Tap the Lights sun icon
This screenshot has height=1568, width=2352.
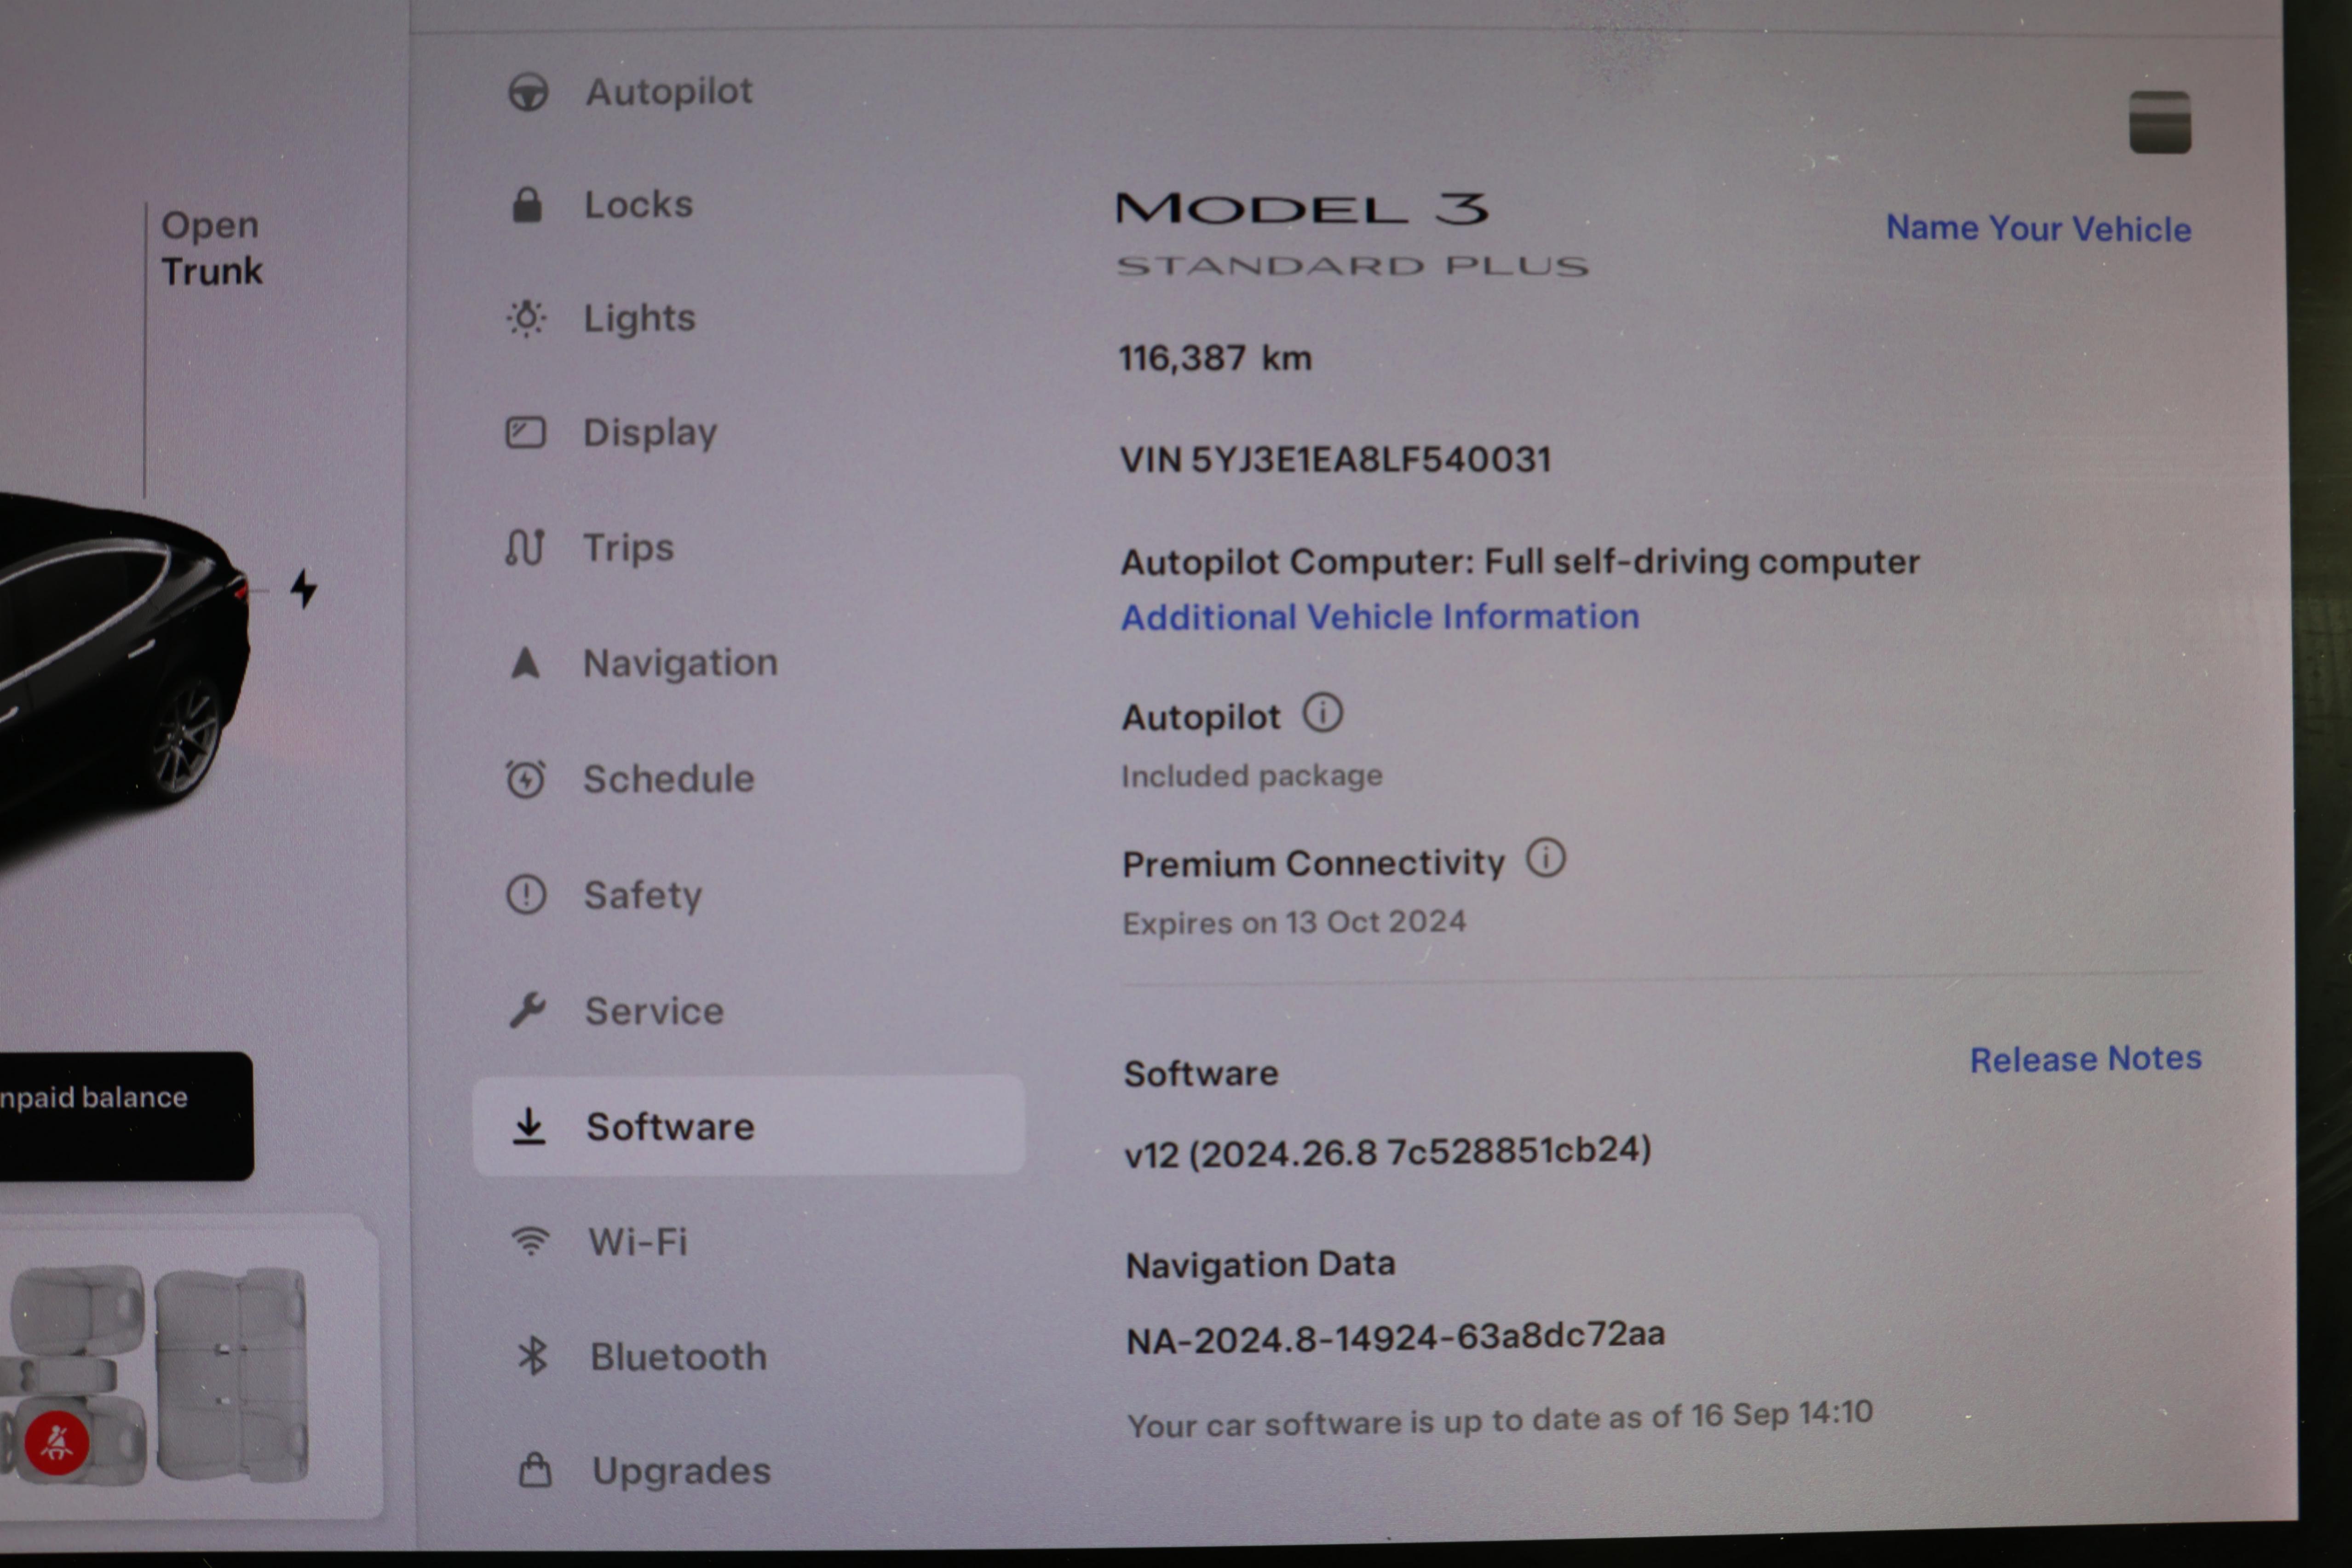pos(526,319)
